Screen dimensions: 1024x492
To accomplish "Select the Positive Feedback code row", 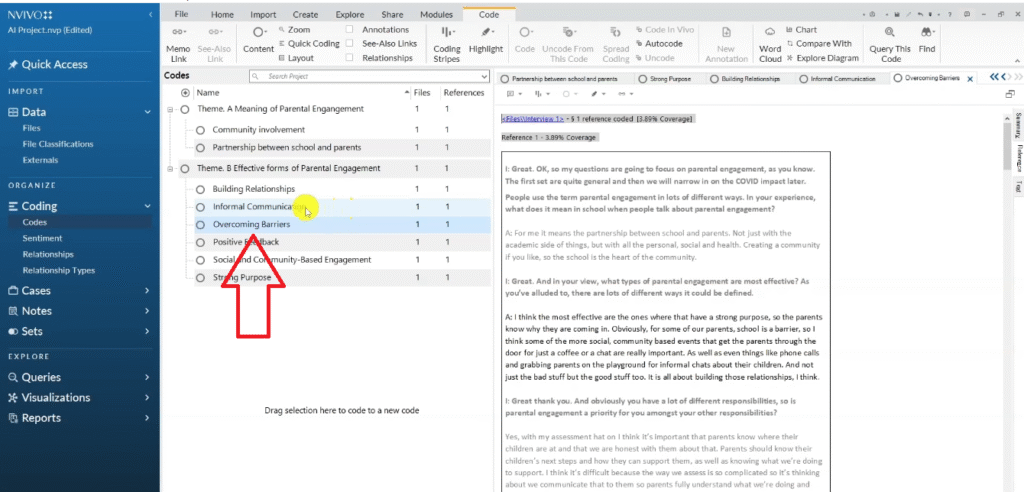I will pyautogui.click(x=246, y=242).
